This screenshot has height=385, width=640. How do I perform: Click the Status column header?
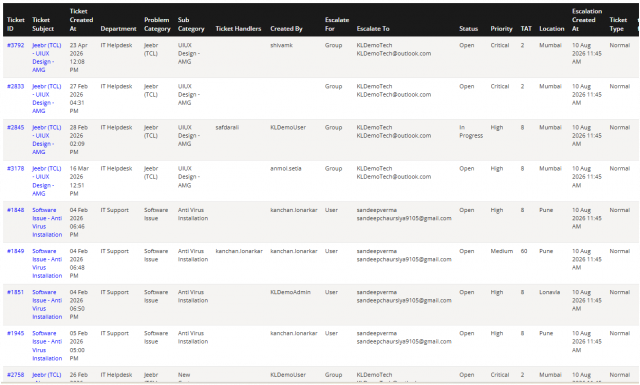[x=468, y=29]
